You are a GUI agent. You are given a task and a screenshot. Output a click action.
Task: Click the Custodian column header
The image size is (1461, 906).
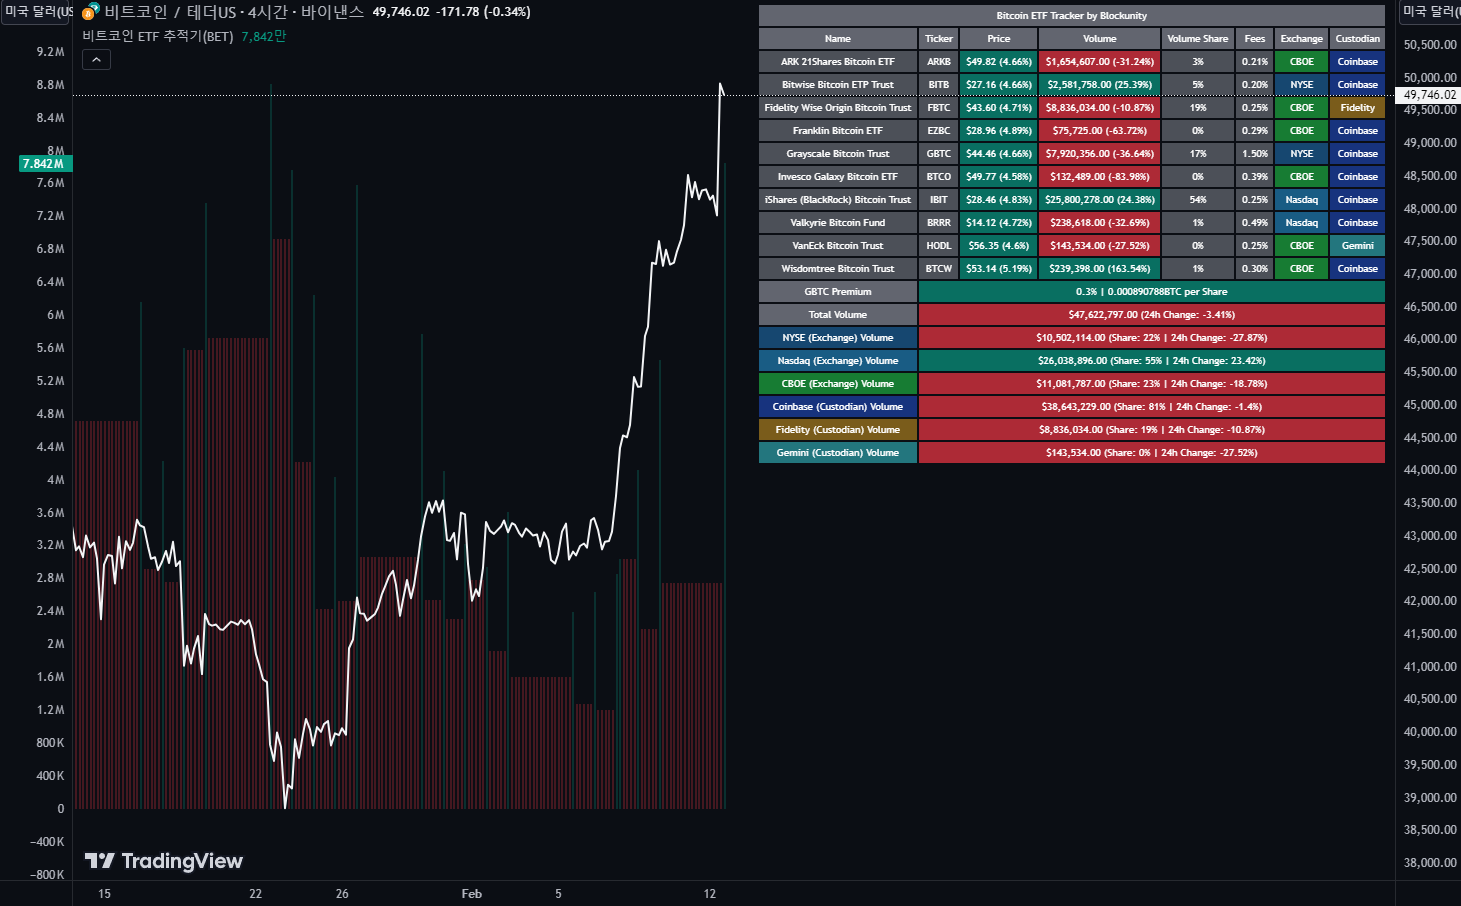click(1358, 39)
